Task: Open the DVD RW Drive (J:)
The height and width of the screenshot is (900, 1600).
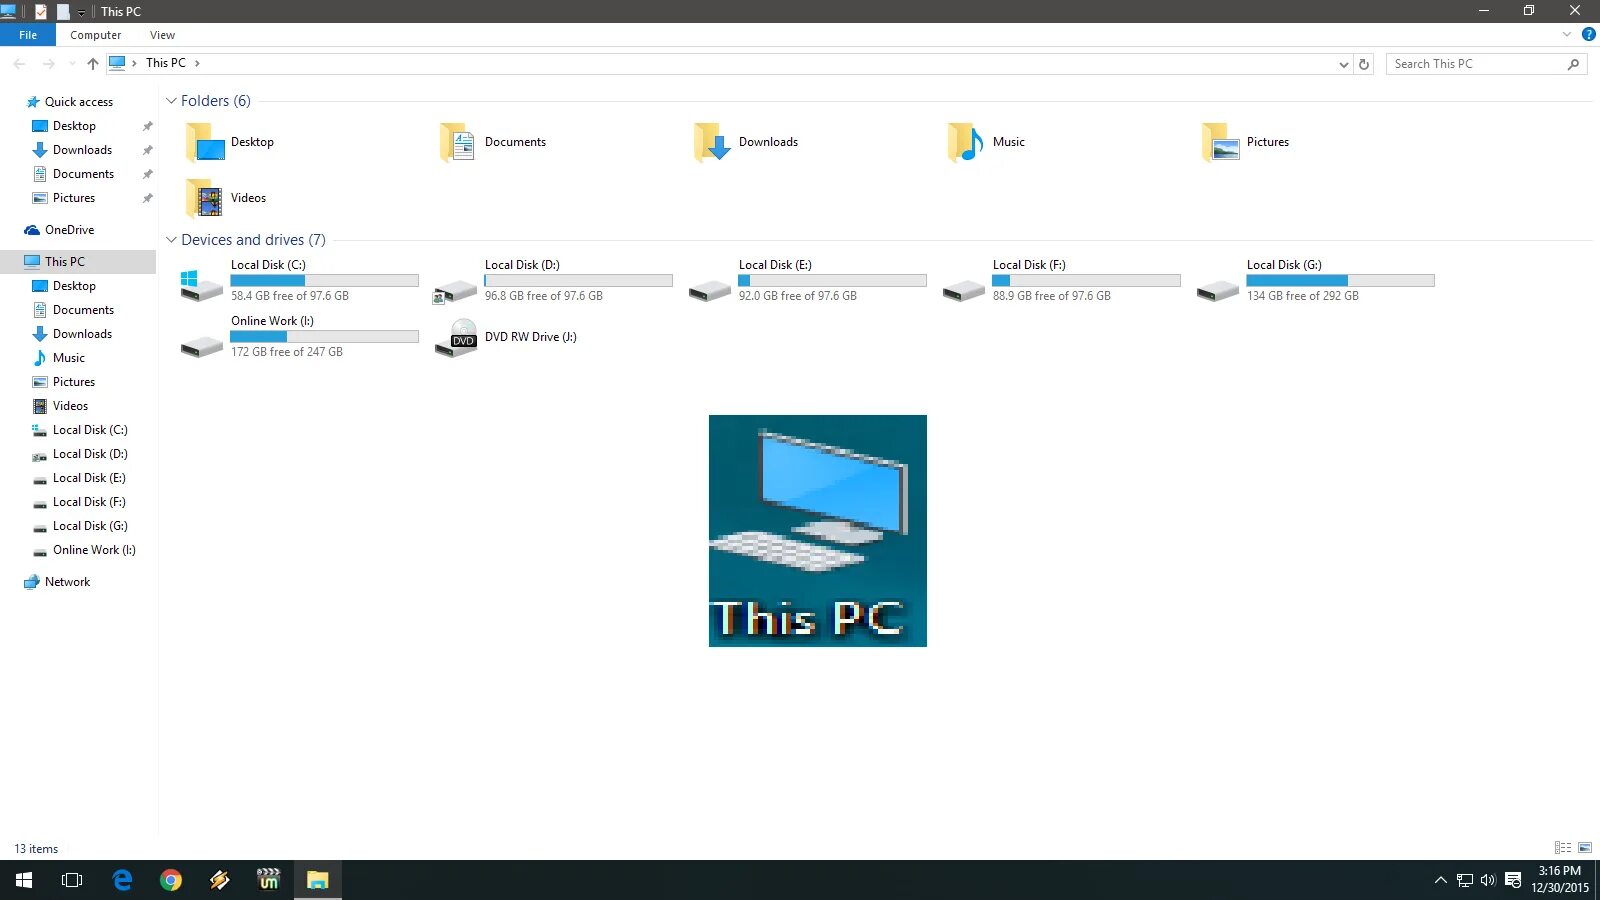Action: coord(530,337)
